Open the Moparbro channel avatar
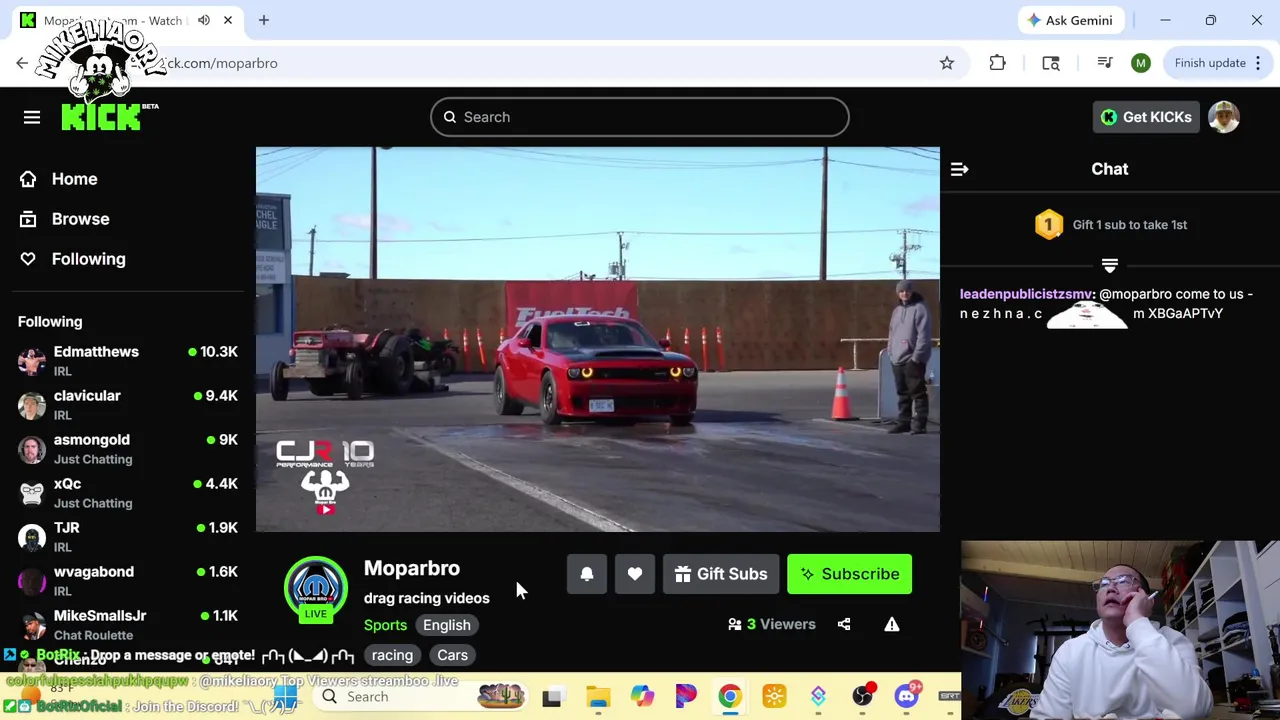The height and width of the screenshot is (720, 1280). click(316, 587)
